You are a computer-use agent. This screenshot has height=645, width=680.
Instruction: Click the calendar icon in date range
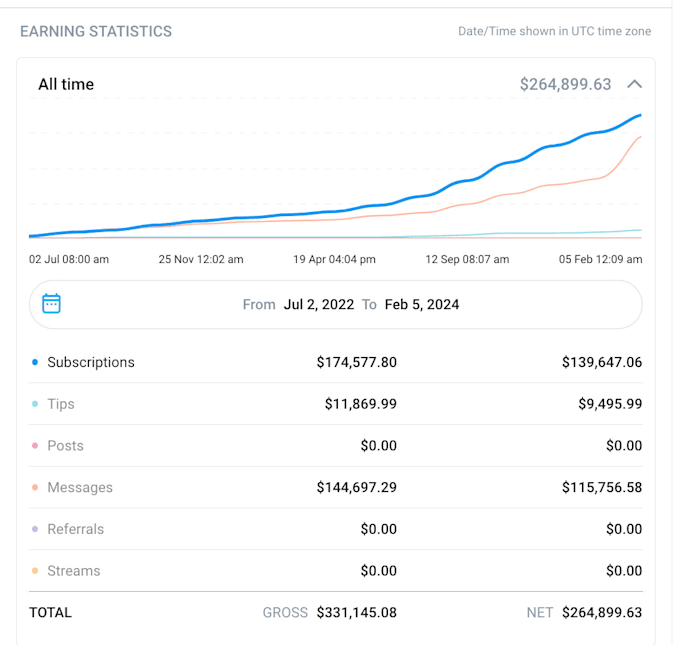52,304
